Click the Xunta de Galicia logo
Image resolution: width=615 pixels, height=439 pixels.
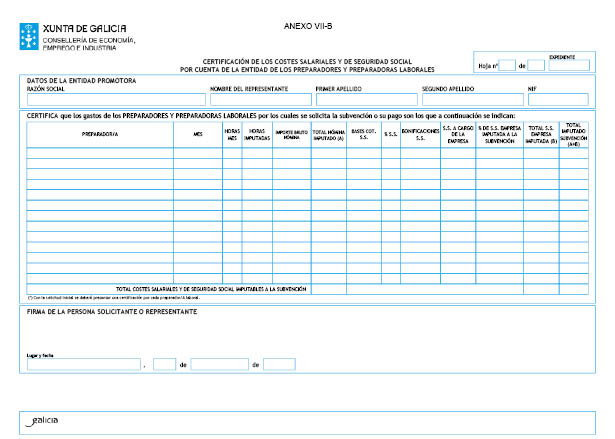[x=70, y=34]
